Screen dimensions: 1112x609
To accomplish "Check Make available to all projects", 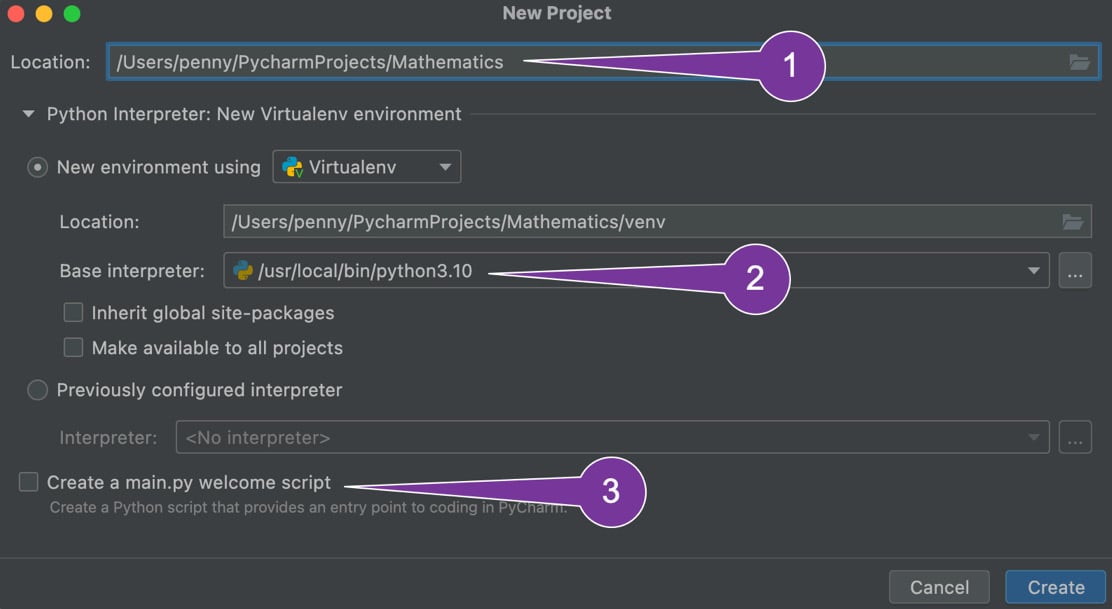I will (x=73, y=347).
